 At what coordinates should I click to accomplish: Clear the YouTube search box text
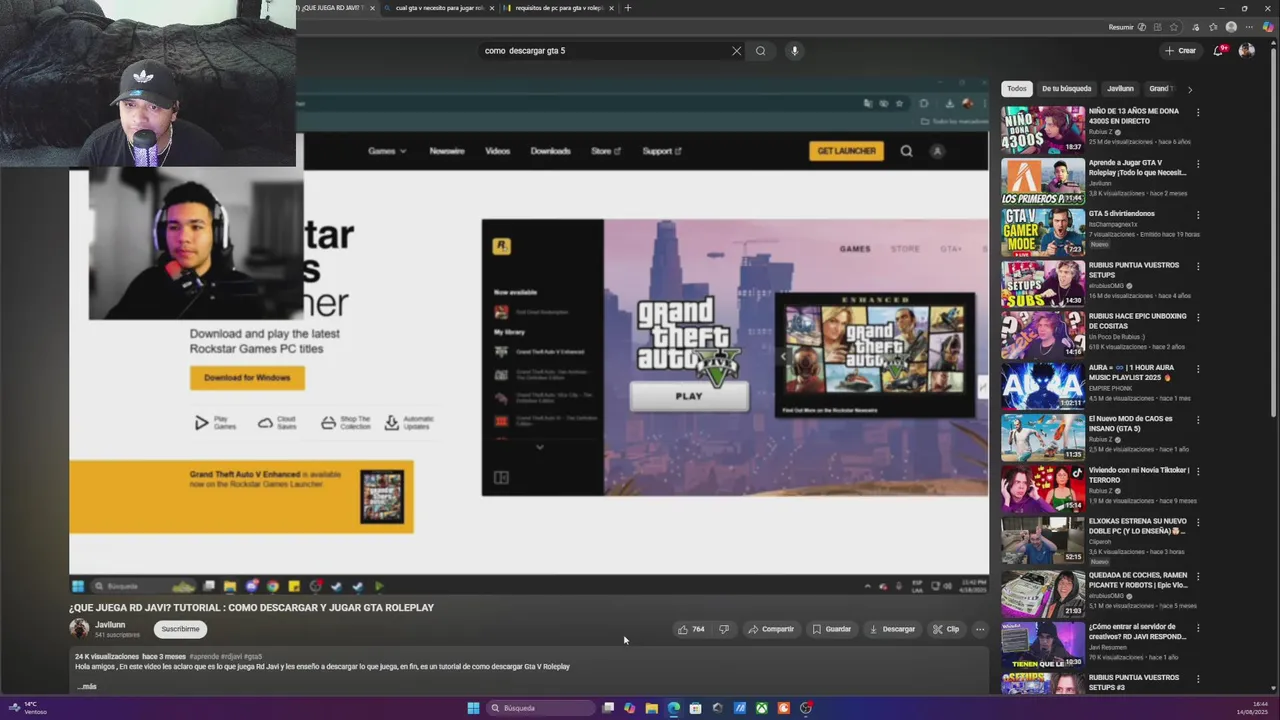coord(737,51)
